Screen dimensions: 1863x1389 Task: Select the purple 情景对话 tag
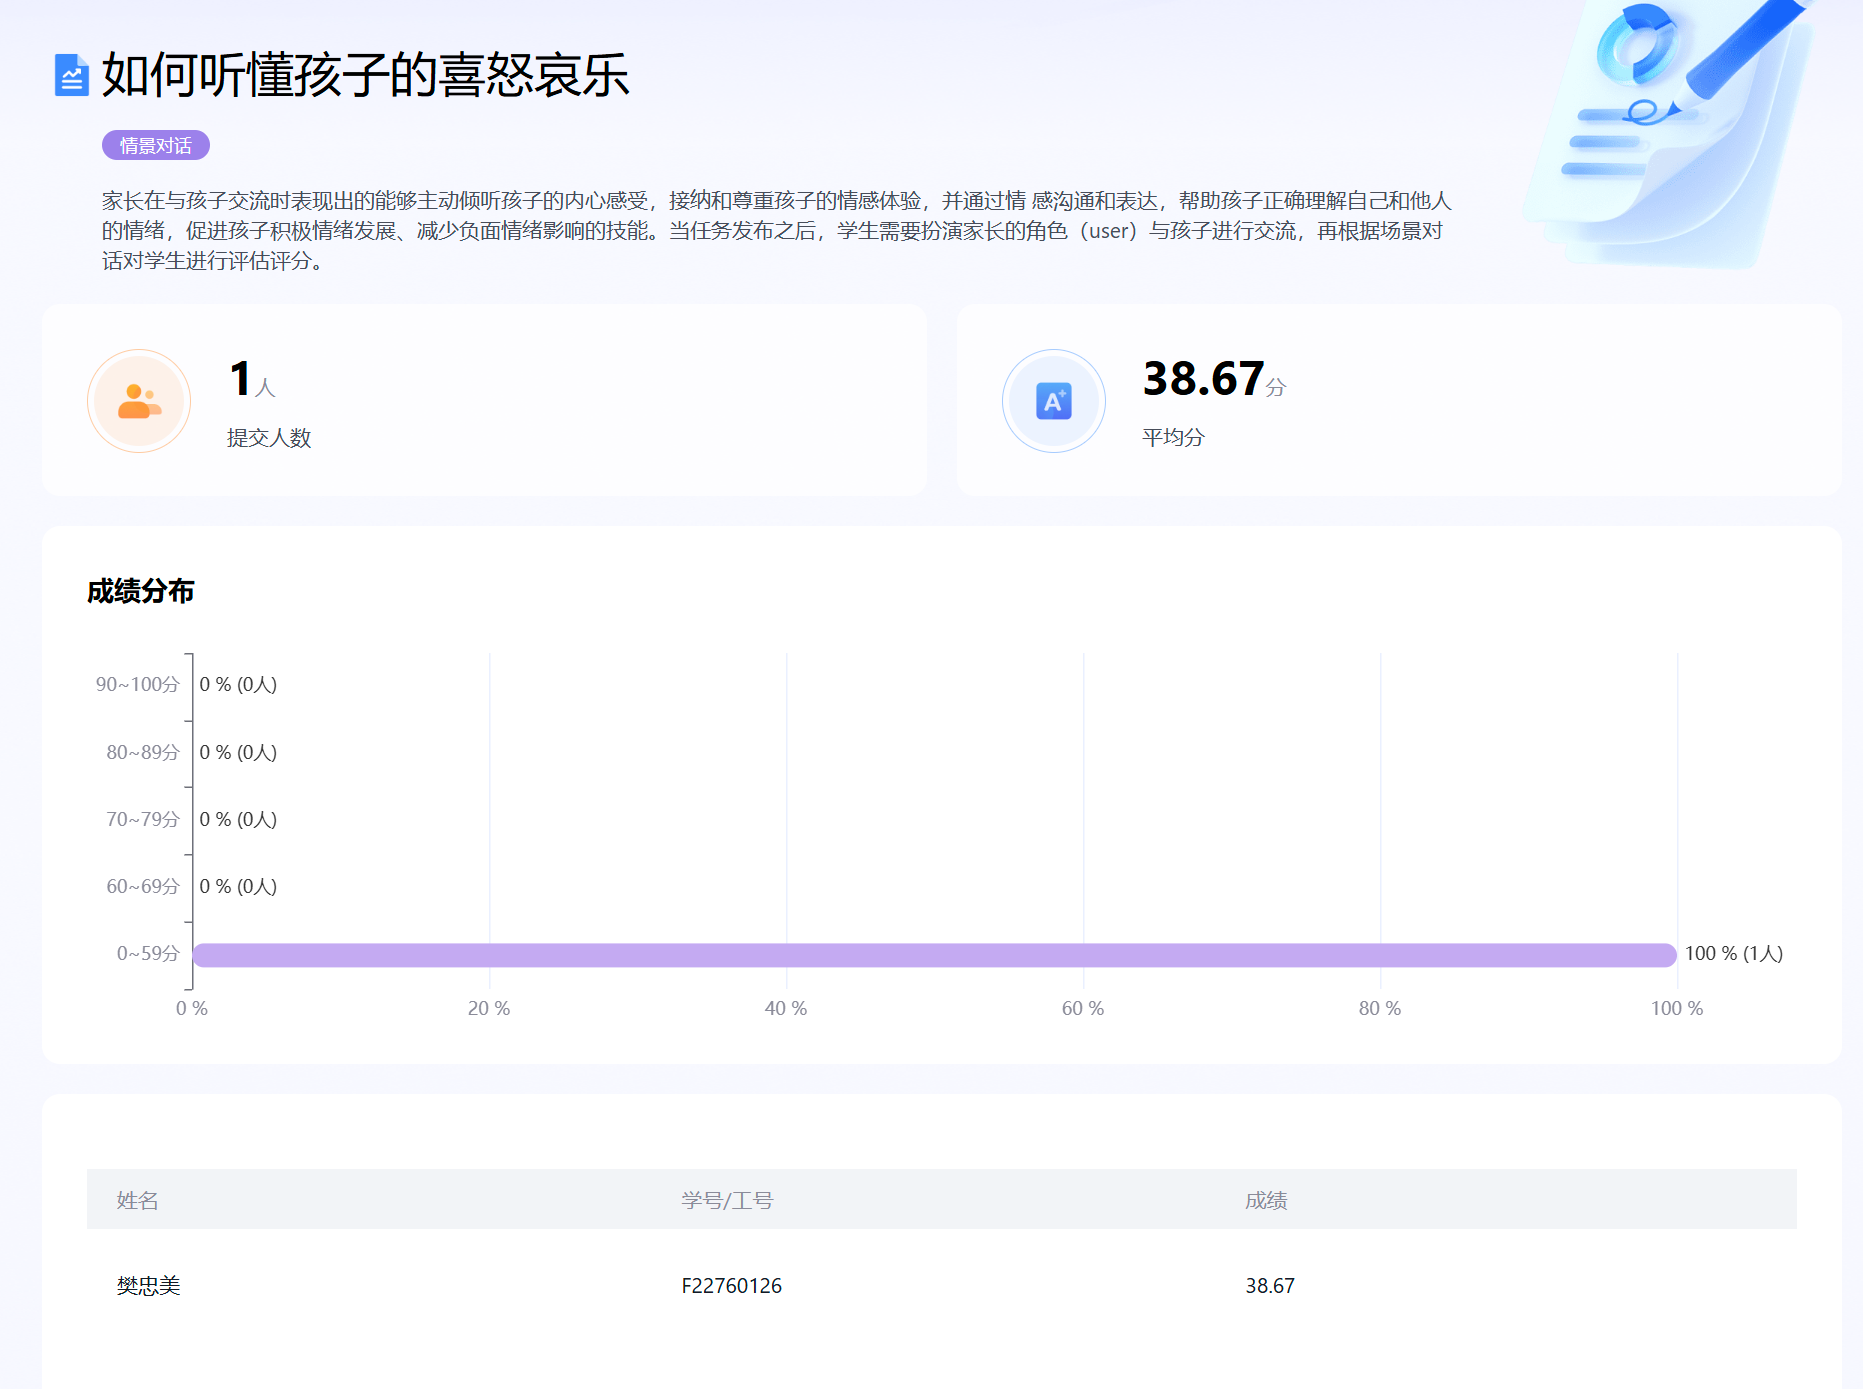click(156, 146)
